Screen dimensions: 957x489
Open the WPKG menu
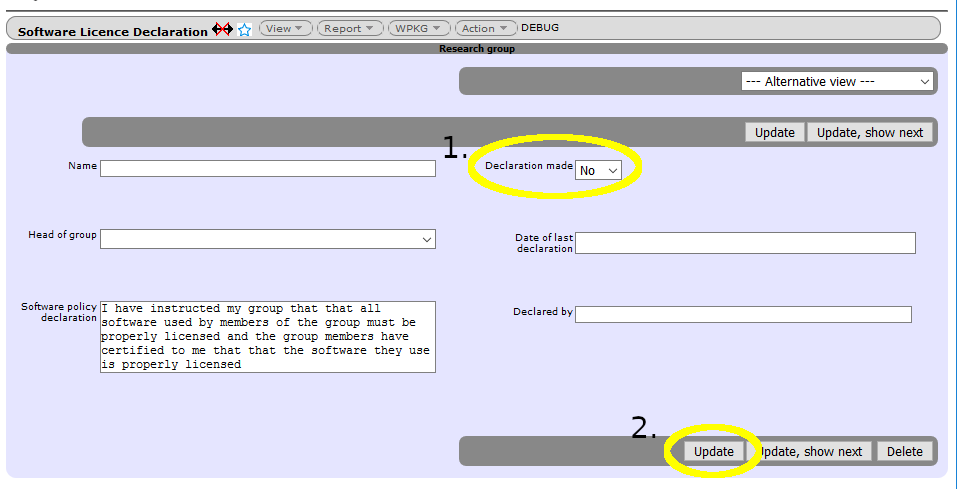[x=419, y=28]
